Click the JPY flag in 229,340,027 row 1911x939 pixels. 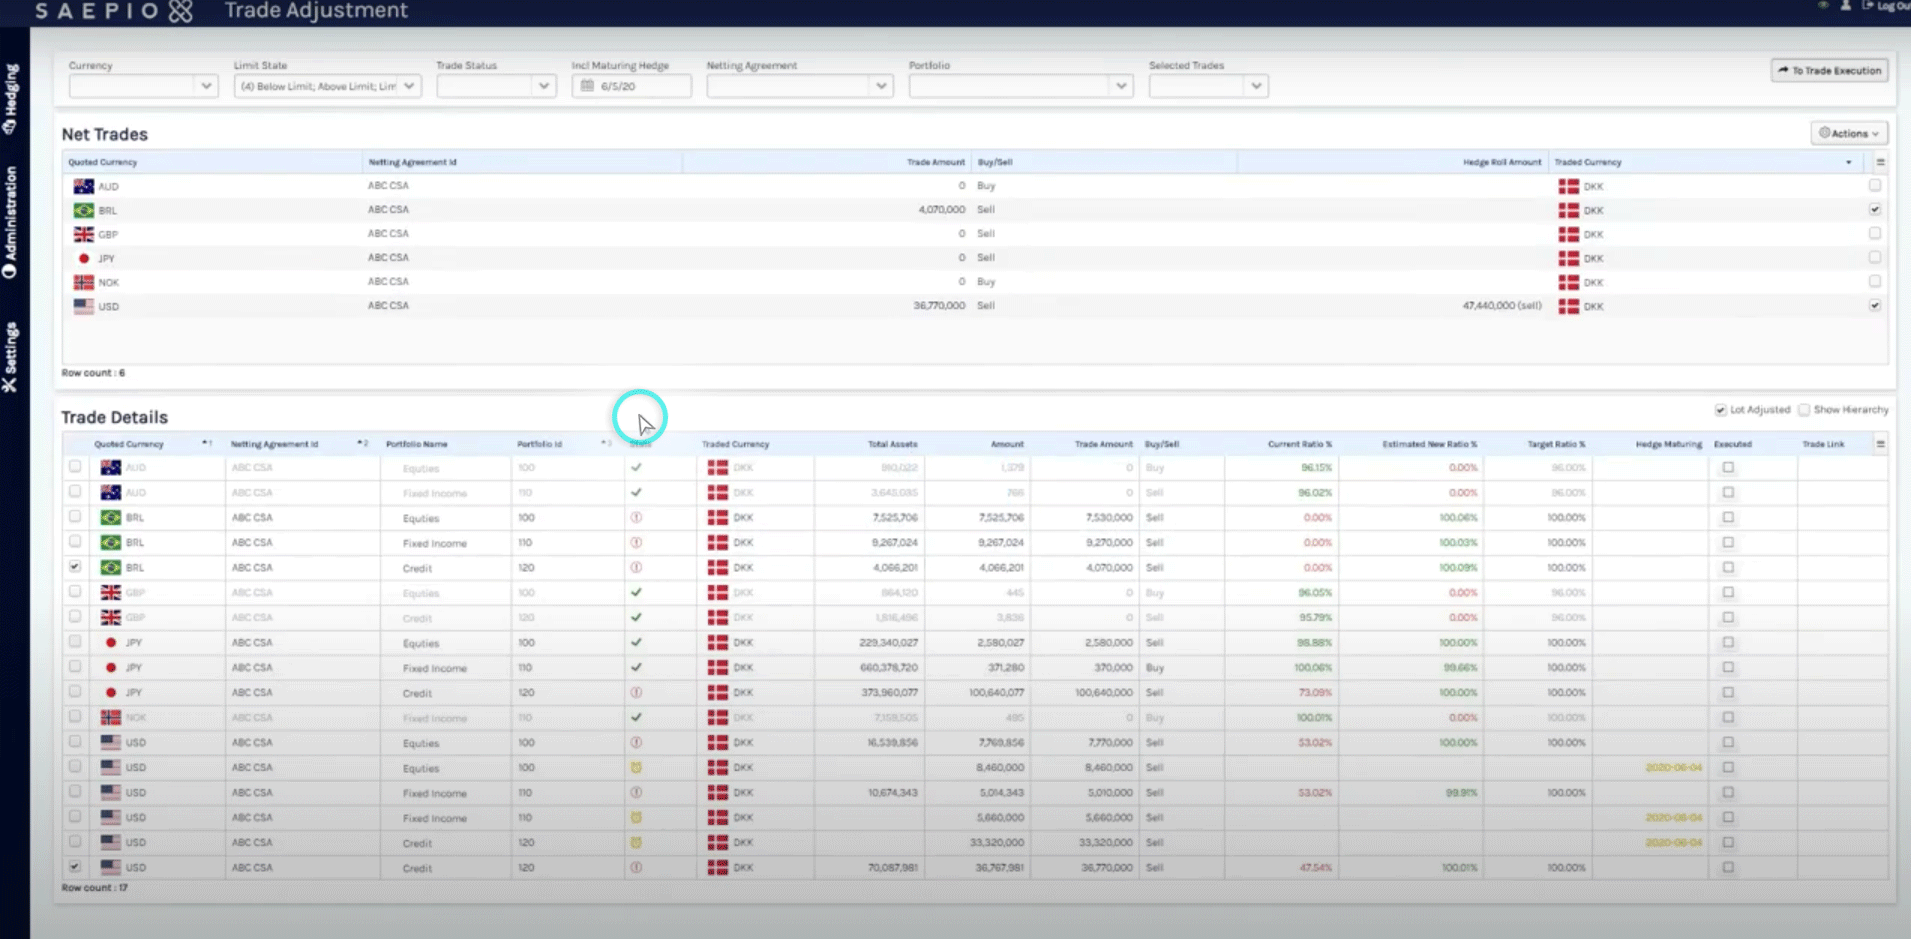111,642
